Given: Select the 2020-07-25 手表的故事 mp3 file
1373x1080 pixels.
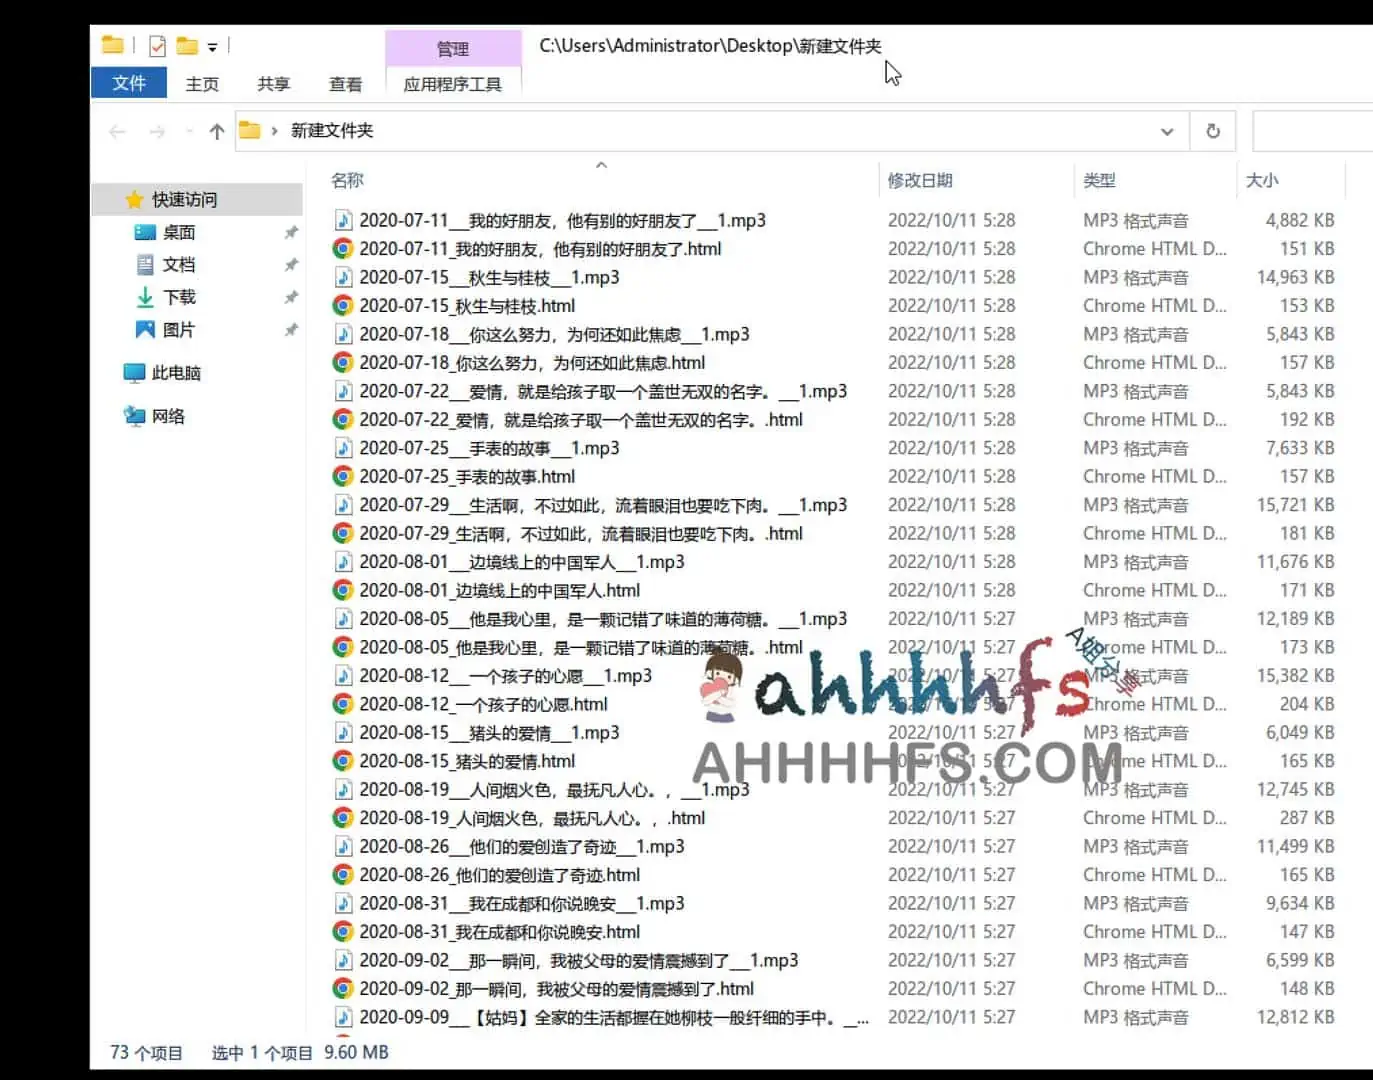Looking at the screenshot, I should 487,448.
